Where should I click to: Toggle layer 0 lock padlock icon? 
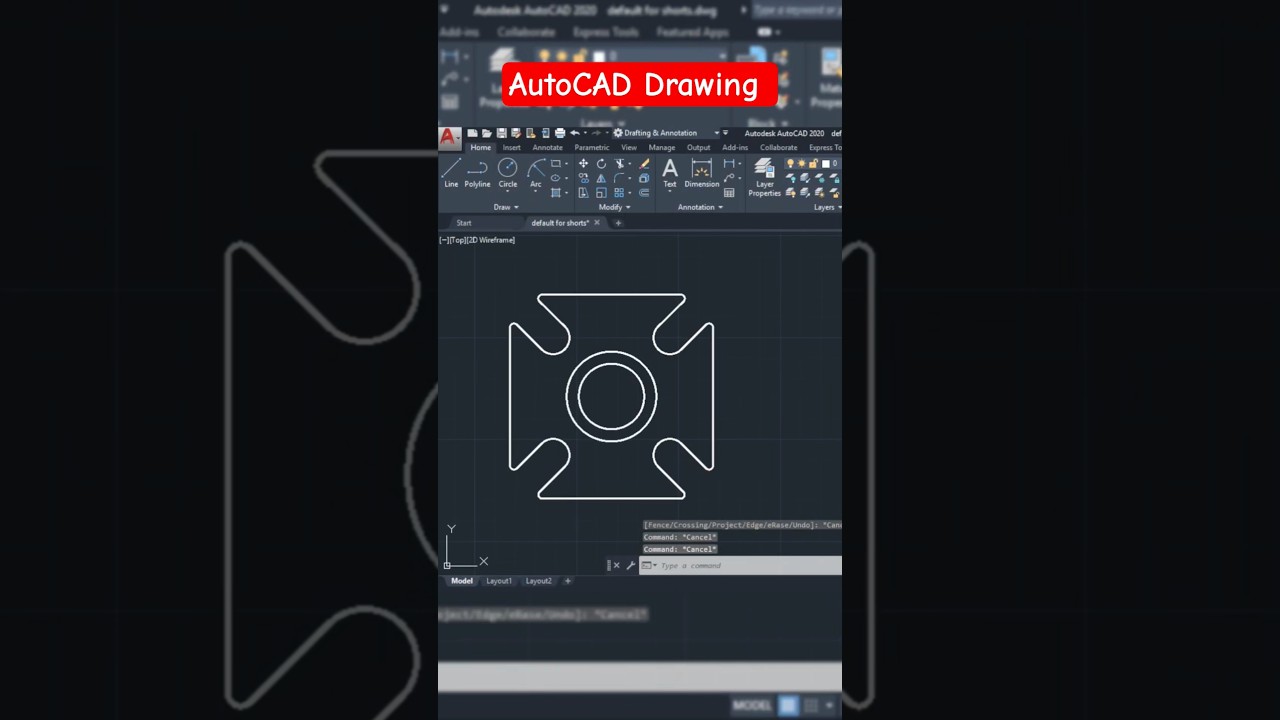pyautogui.click(x=813, y=163)
